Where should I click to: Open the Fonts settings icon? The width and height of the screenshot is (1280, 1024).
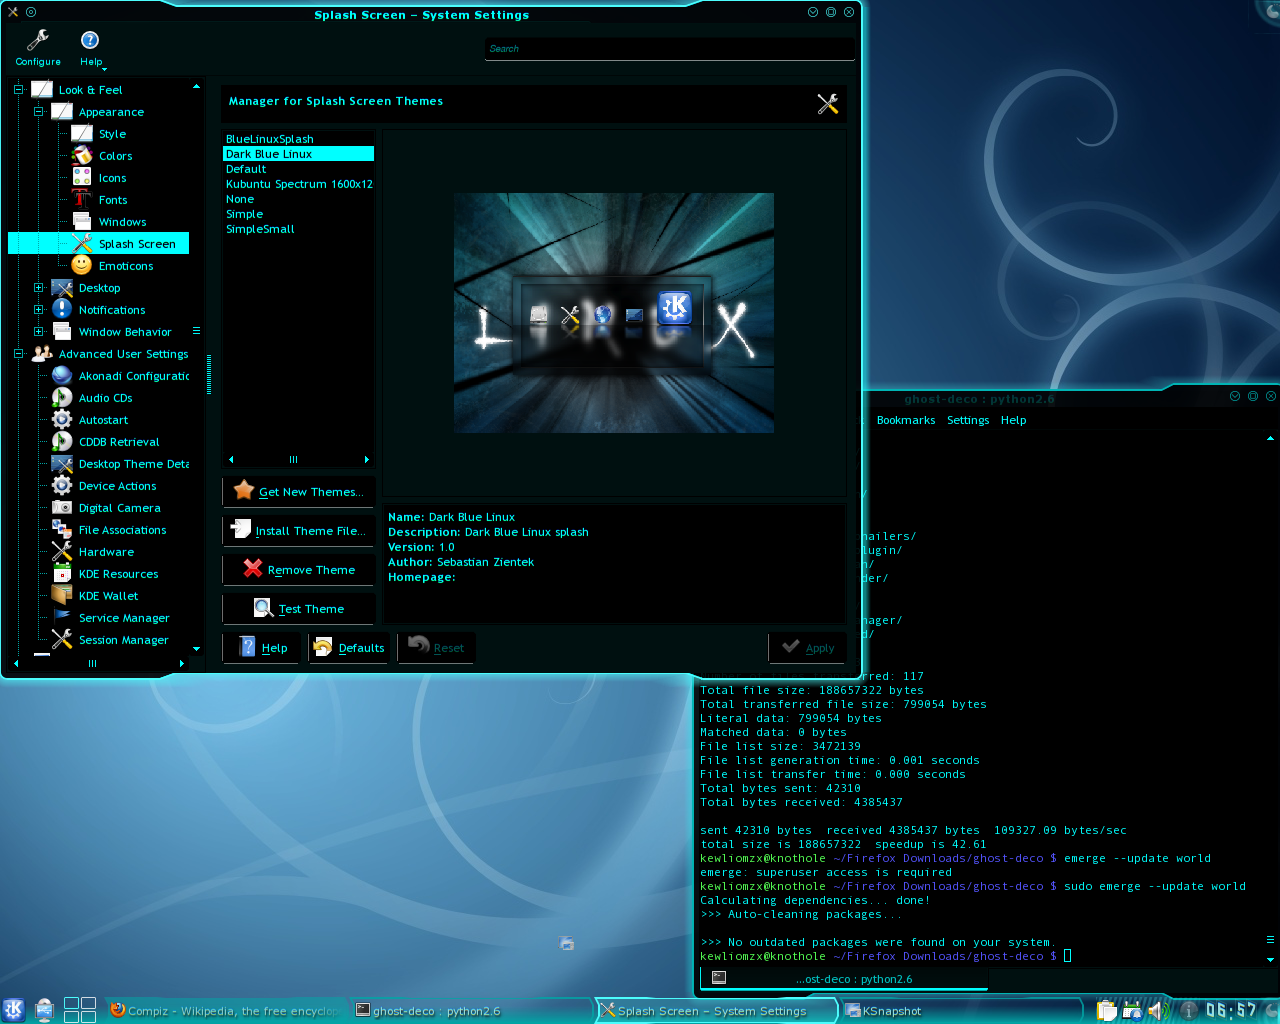click(82, 200)
